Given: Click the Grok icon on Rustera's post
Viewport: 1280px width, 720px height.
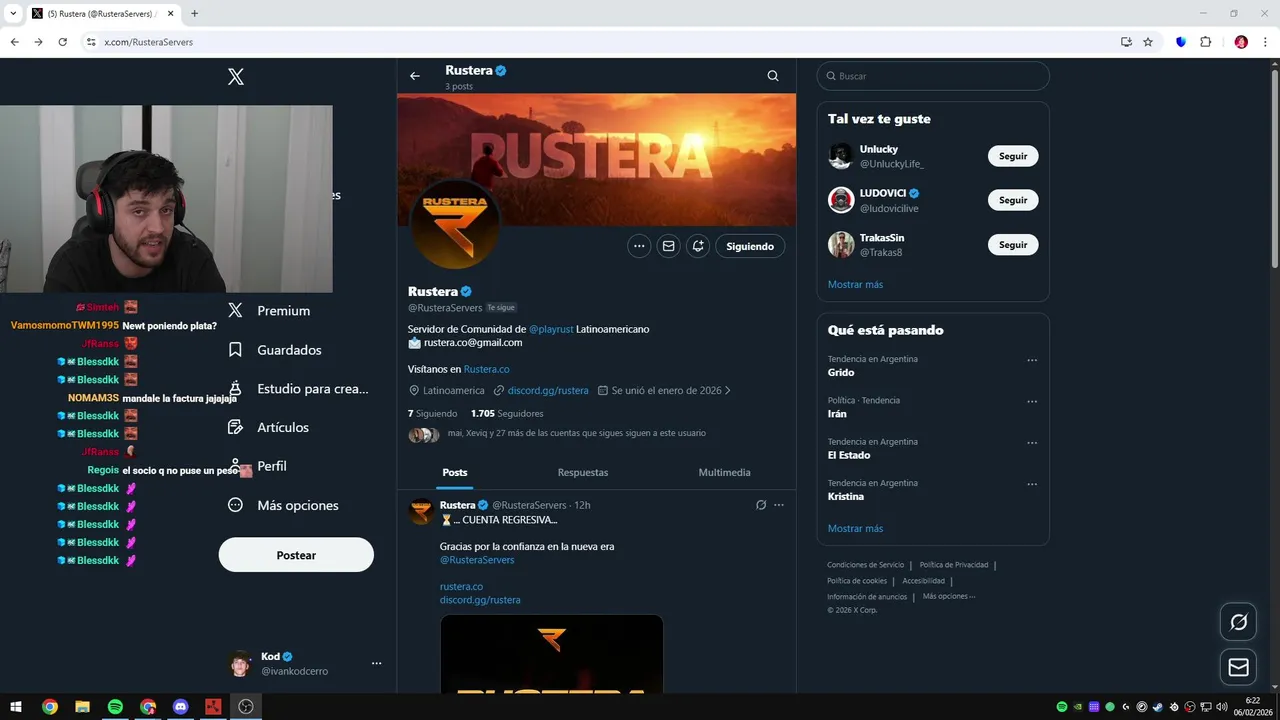Looking at the screenshot, I should point(761,505).
